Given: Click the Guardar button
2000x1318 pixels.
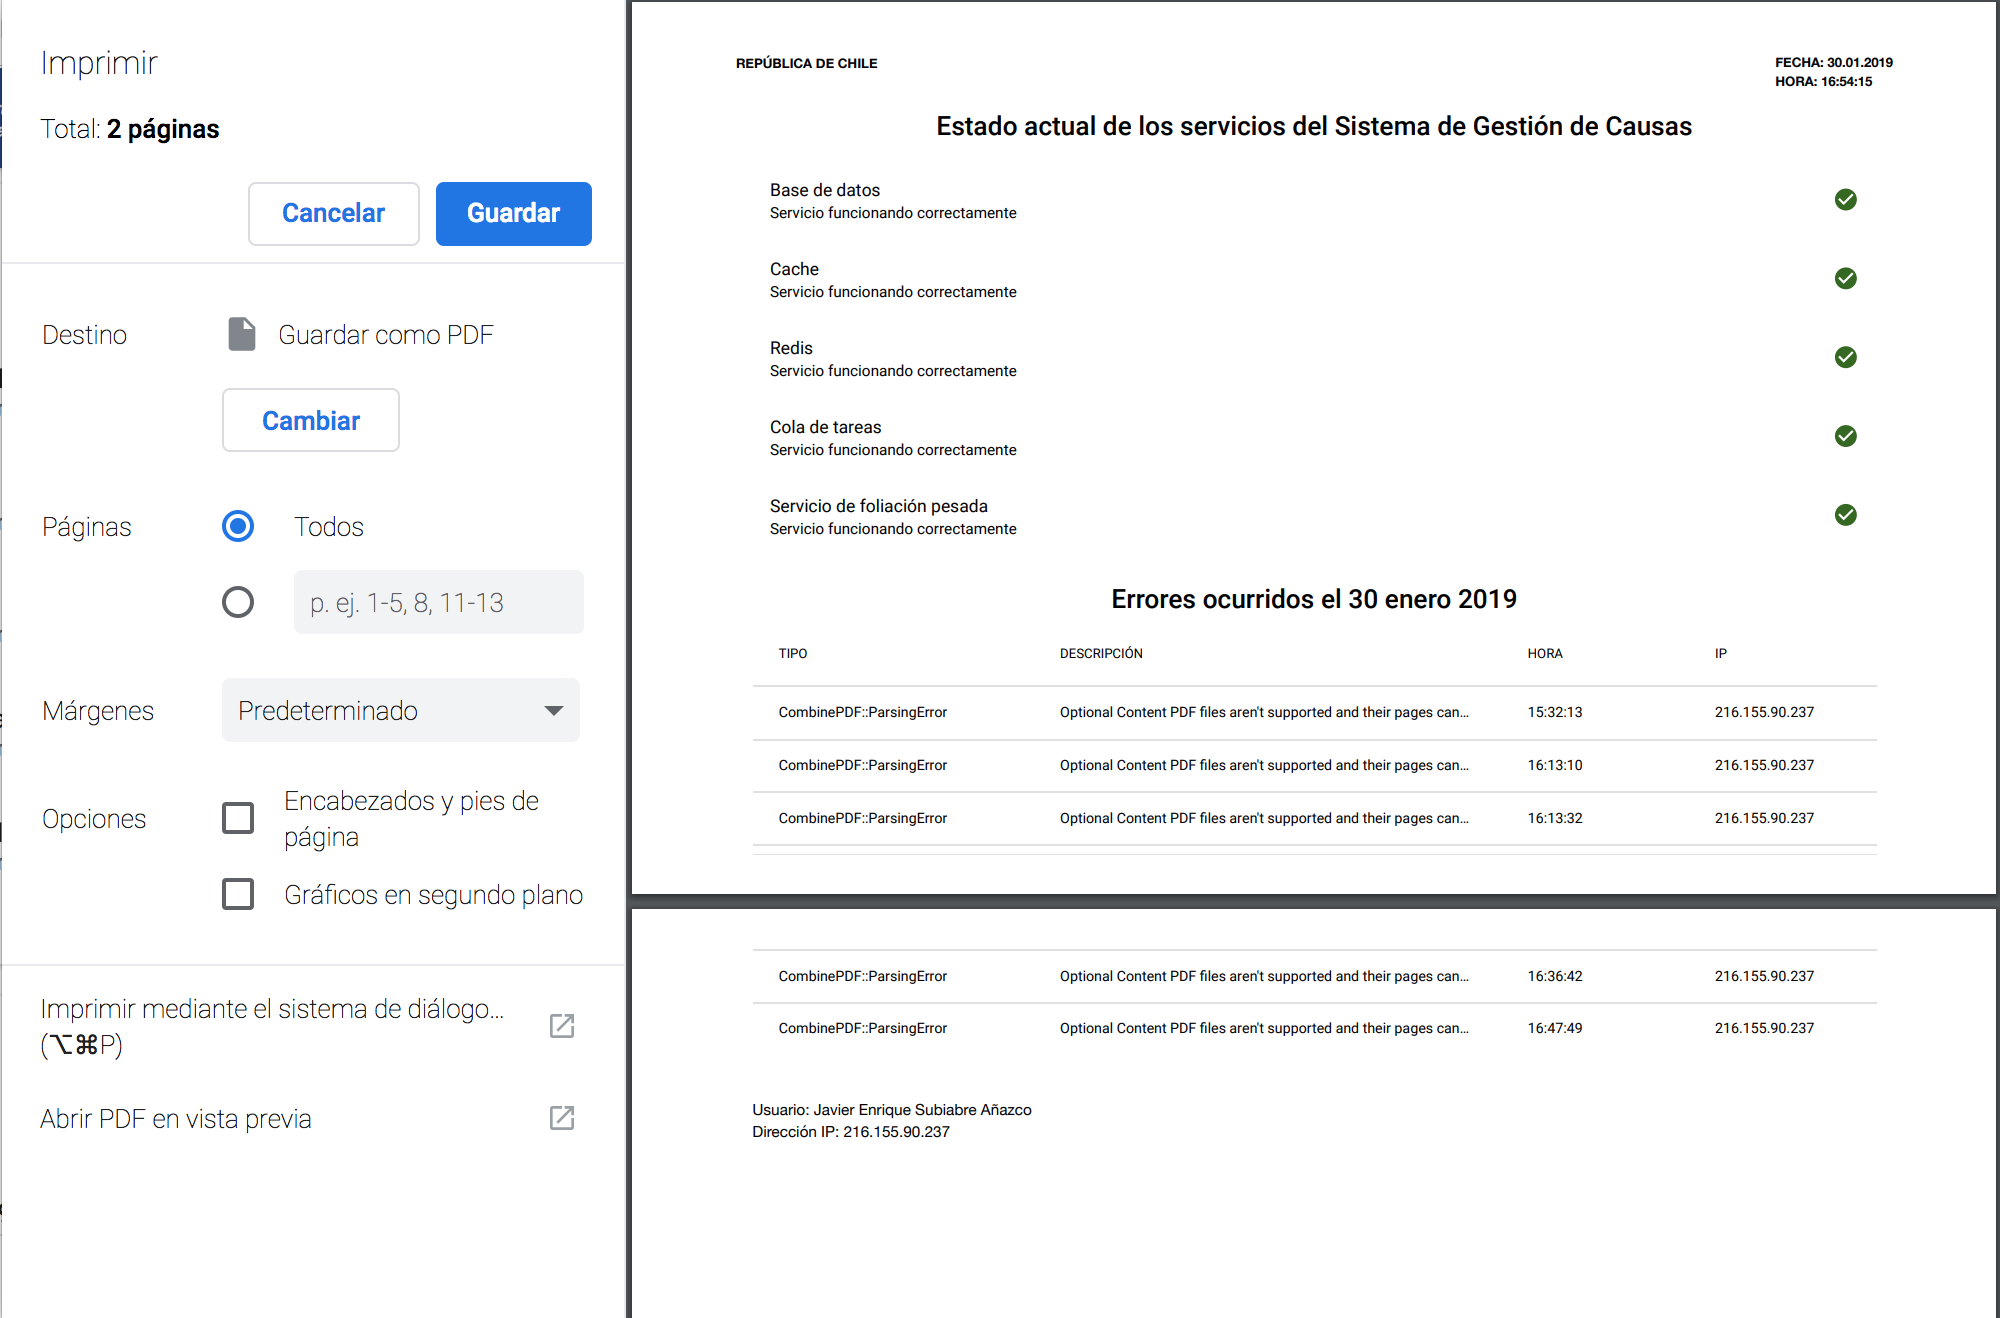Looking at the screenshot, I should pos(513,213).
